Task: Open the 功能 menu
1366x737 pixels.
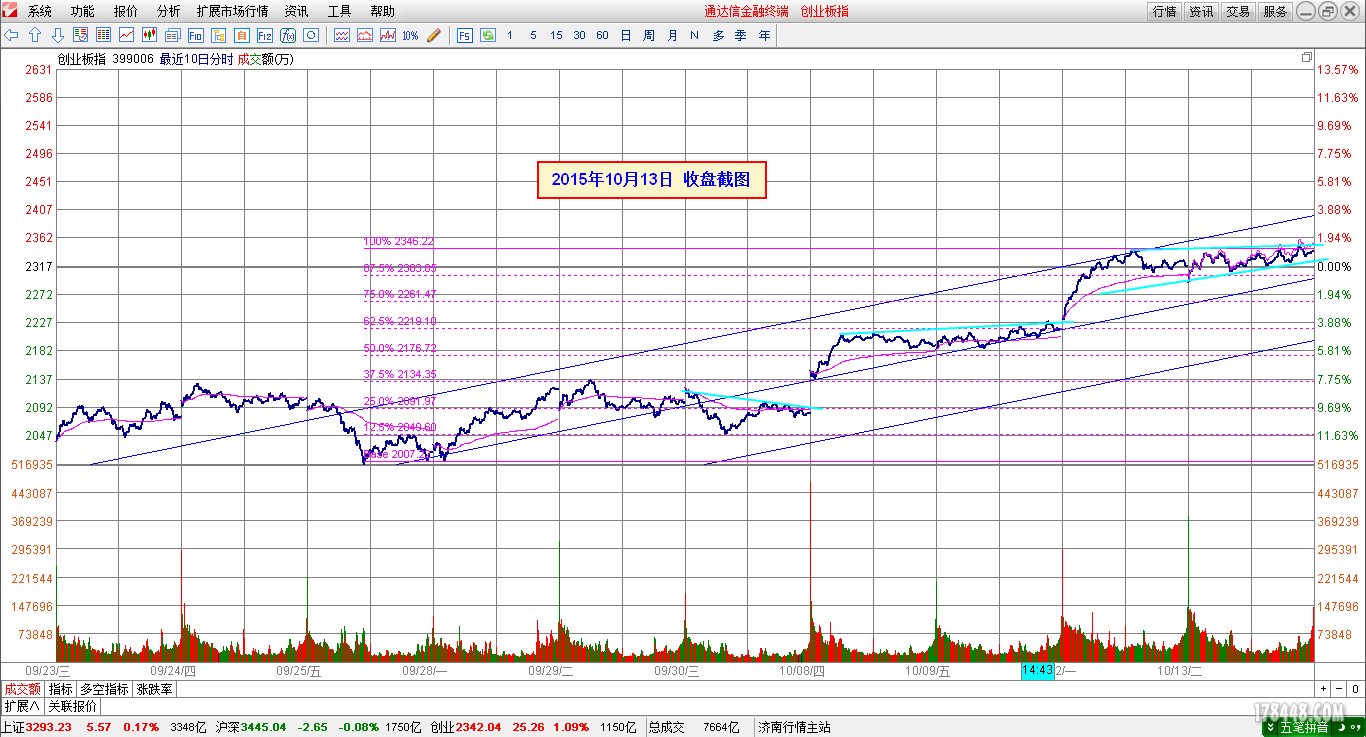Action: [x=83, y=11]
